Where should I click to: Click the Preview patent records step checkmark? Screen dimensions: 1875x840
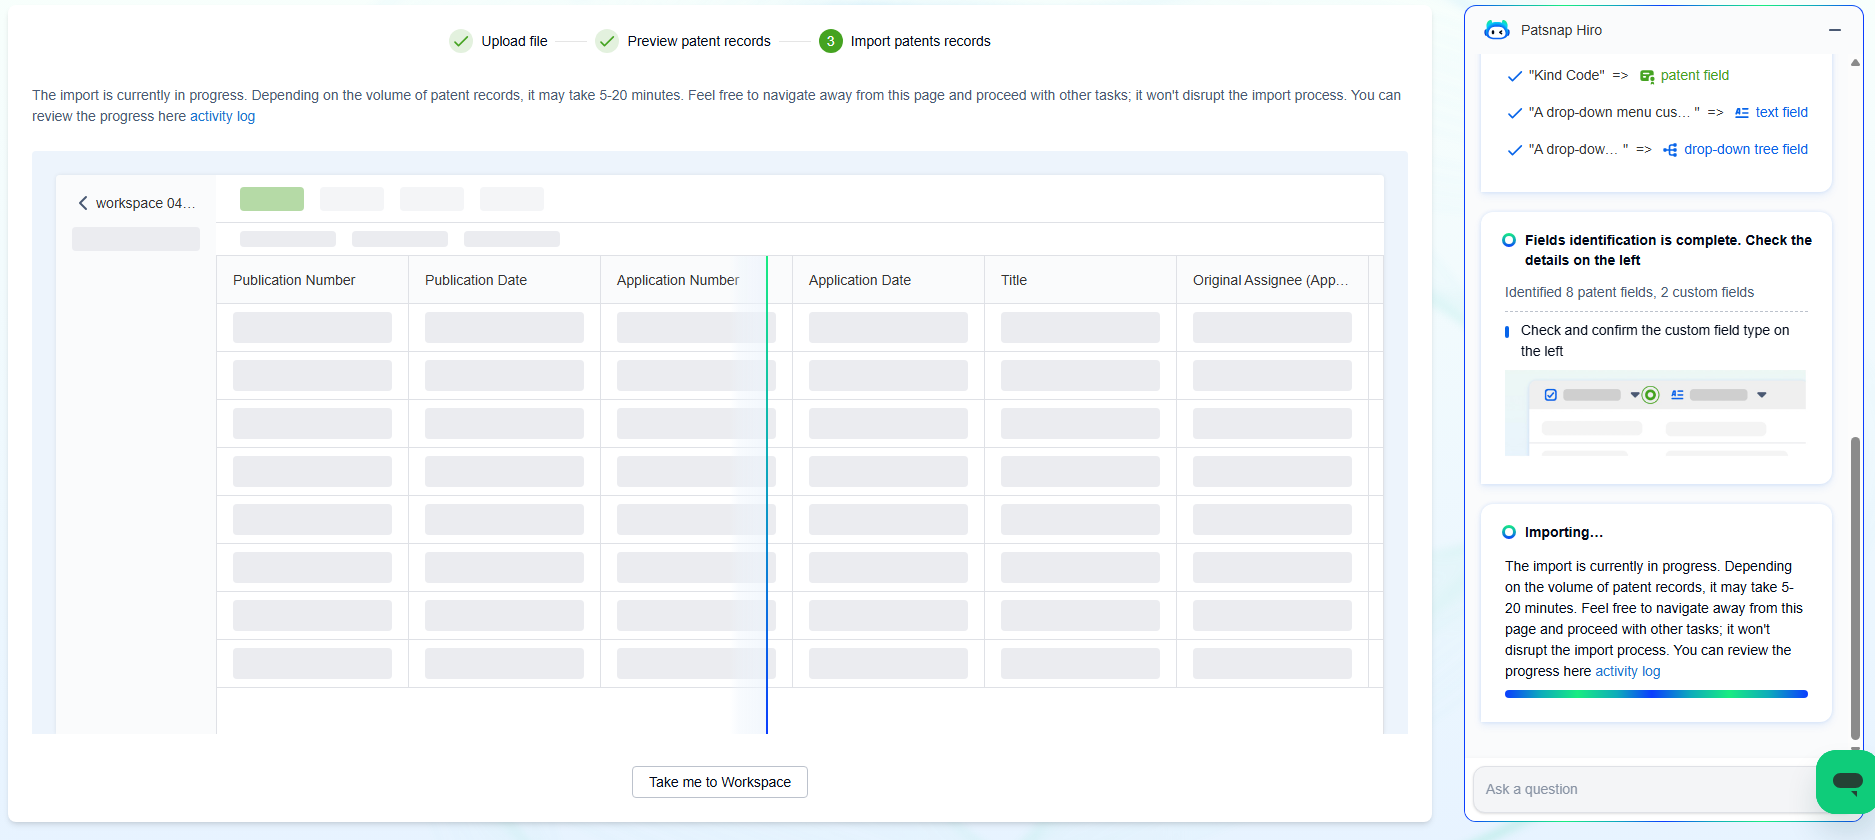click(607, 41)
